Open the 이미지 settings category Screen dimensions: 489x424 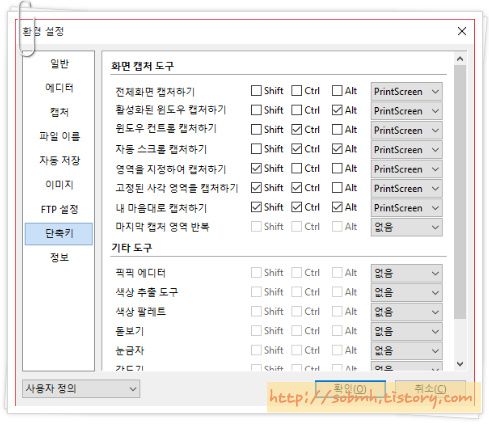(59, 185)
